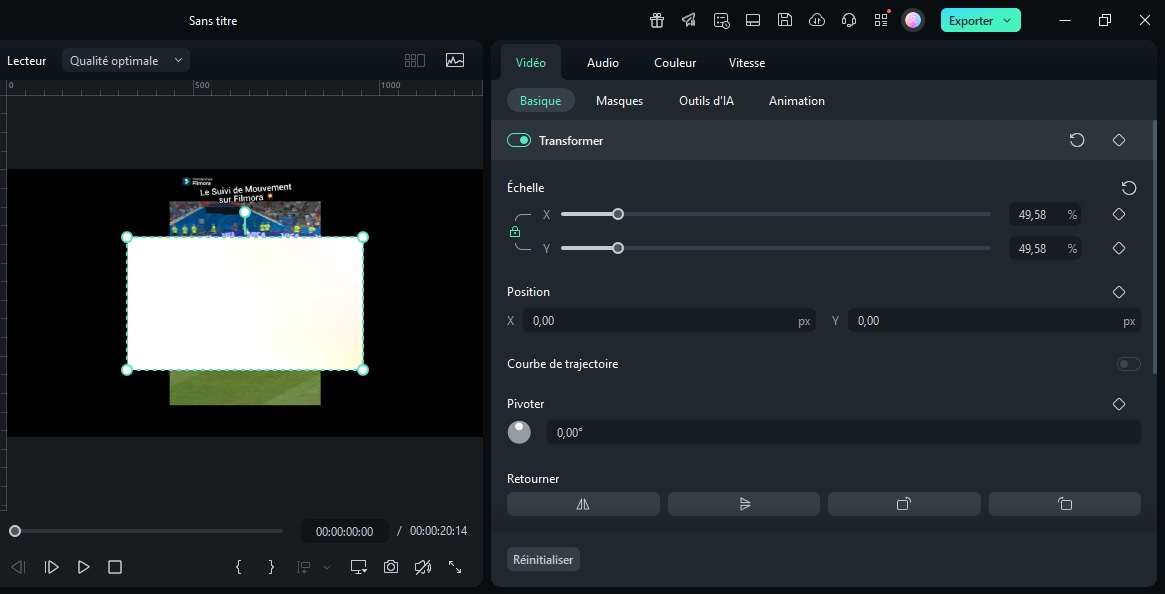Go to the Outils d'IA sub-tab
1165x594 pixels.
click(x=707, y=100)
